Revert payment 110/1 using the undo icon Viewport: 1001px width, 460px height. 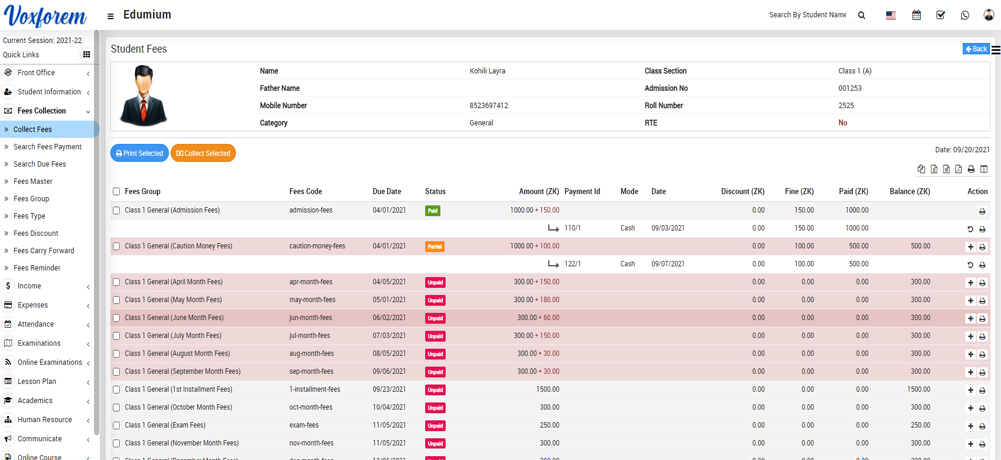coord(970,229)
